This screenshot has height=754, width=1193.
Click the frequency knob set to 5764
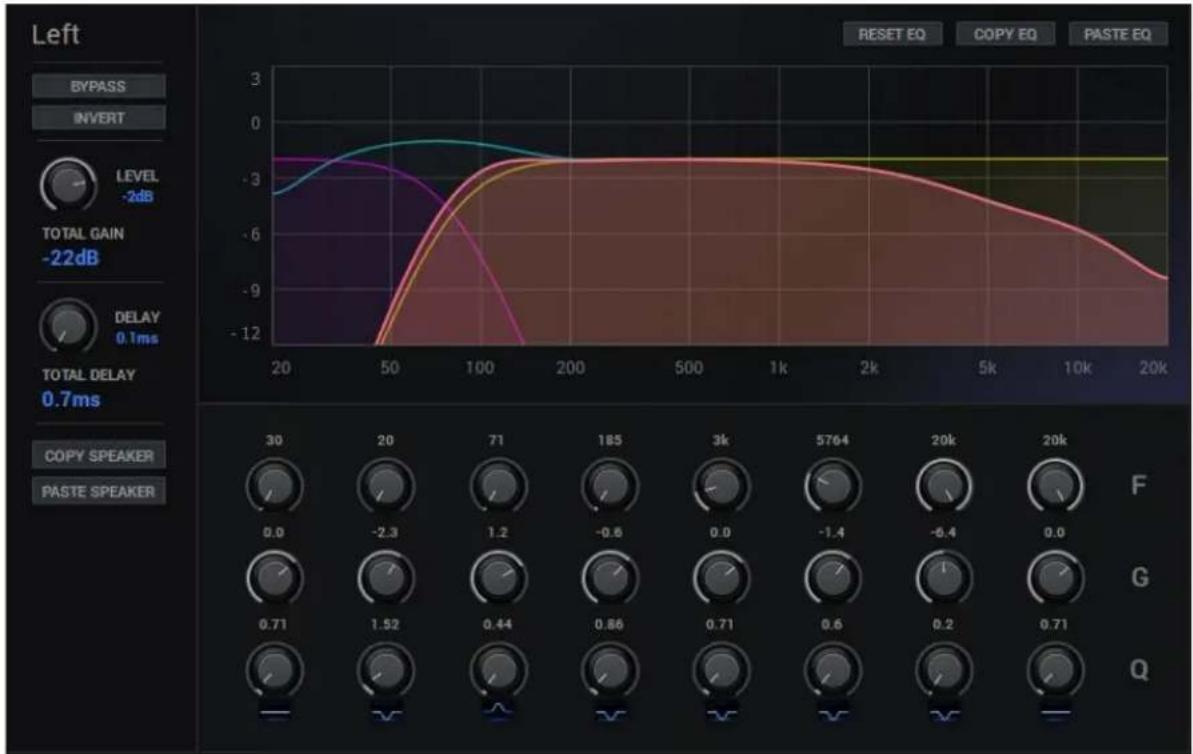(832, 485)
